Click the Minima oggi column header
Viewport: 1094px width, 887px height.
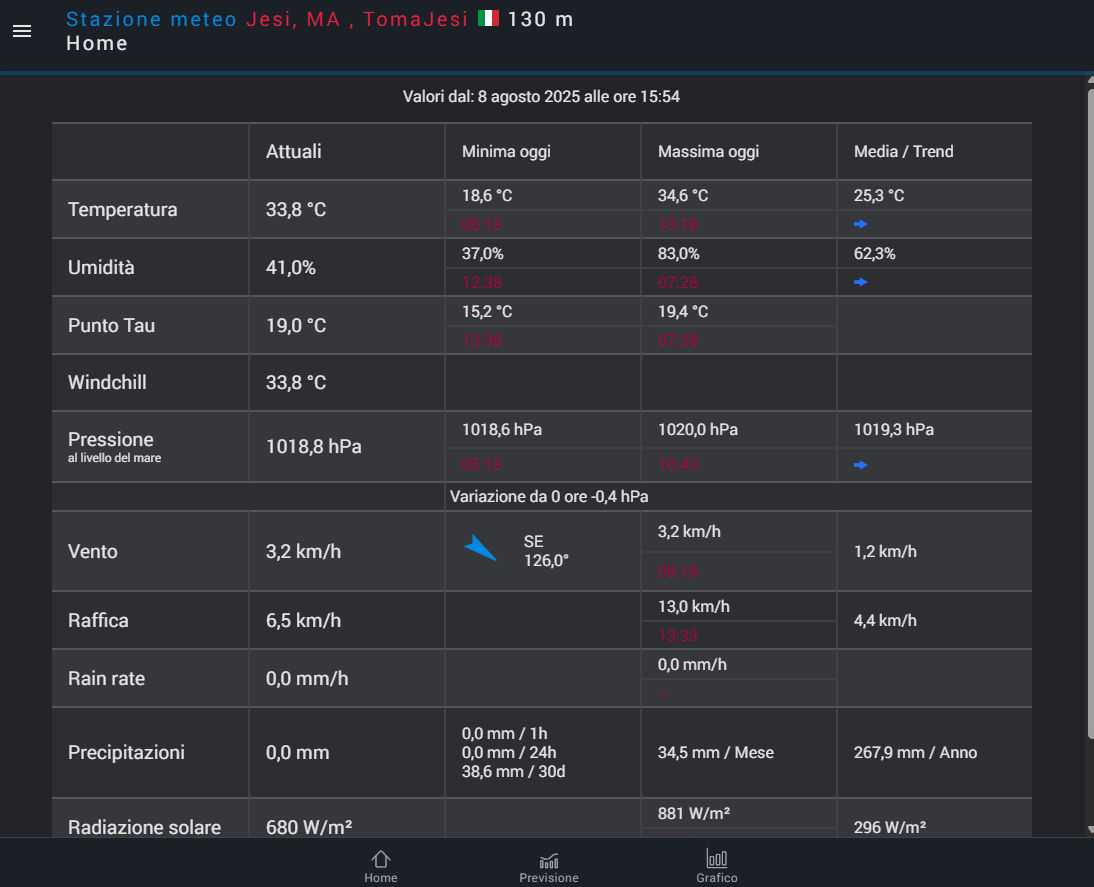click(507, 151)
